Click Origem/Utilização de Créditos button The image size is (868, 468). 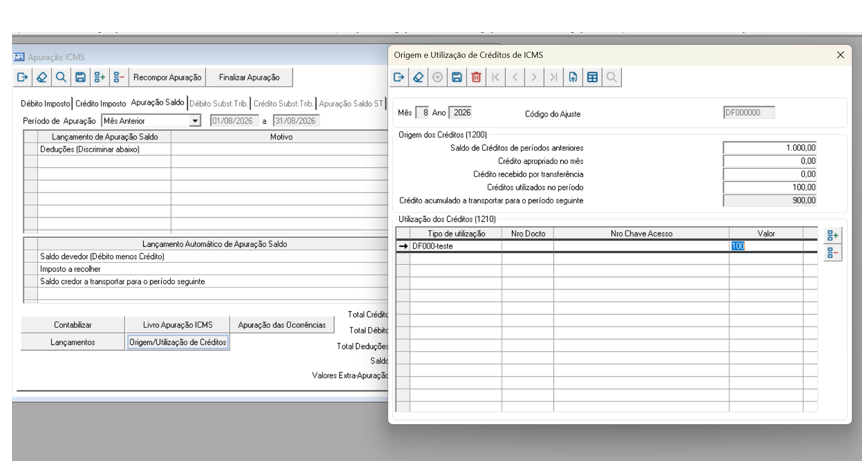178,342
